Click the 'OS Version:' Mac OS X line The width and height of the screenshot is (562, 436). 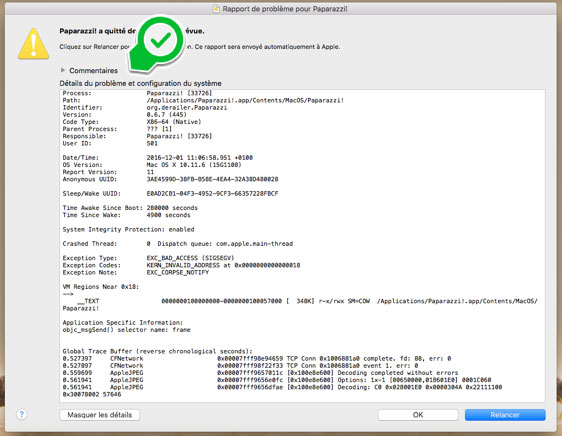[x=152, y=165]
